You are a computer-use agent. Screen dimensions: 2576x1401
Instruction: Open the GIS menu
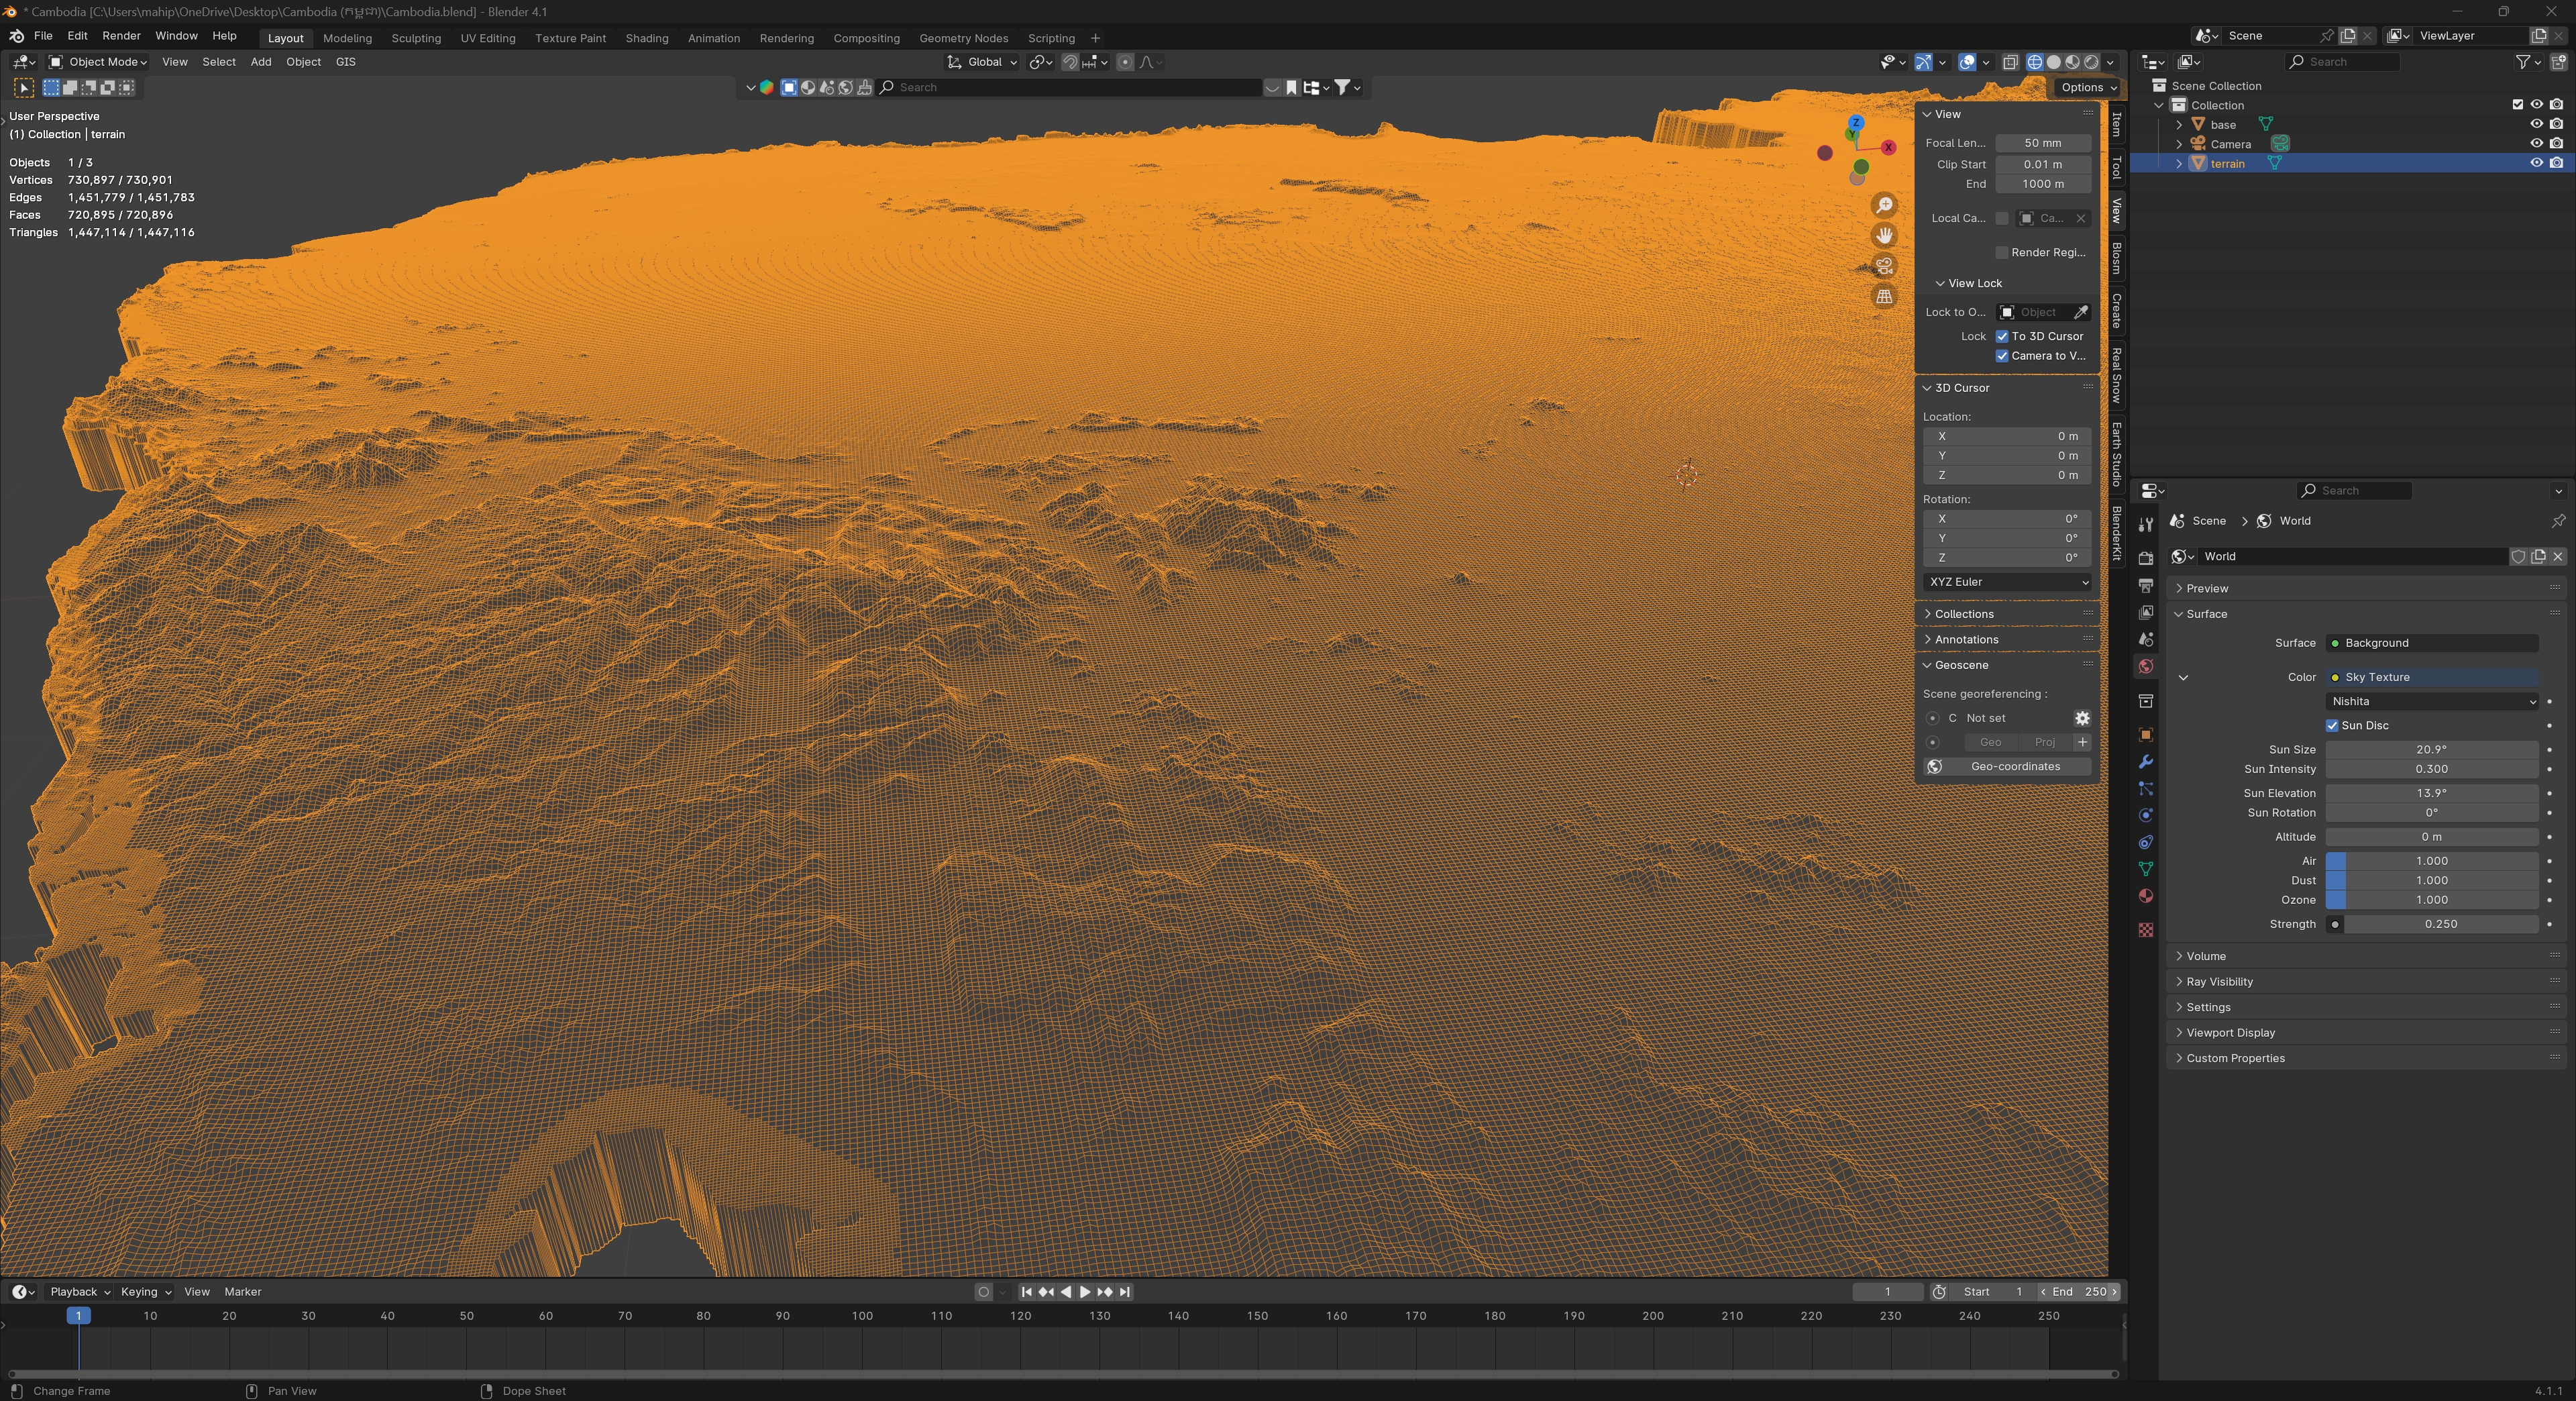(x=345, y=62)
